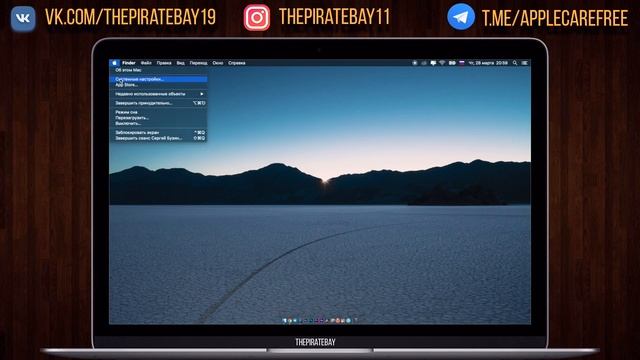The height and width of the screenshot is (360, 640).
Task: Select Режим сна in the Apple menu
Action: pos(158,112)
